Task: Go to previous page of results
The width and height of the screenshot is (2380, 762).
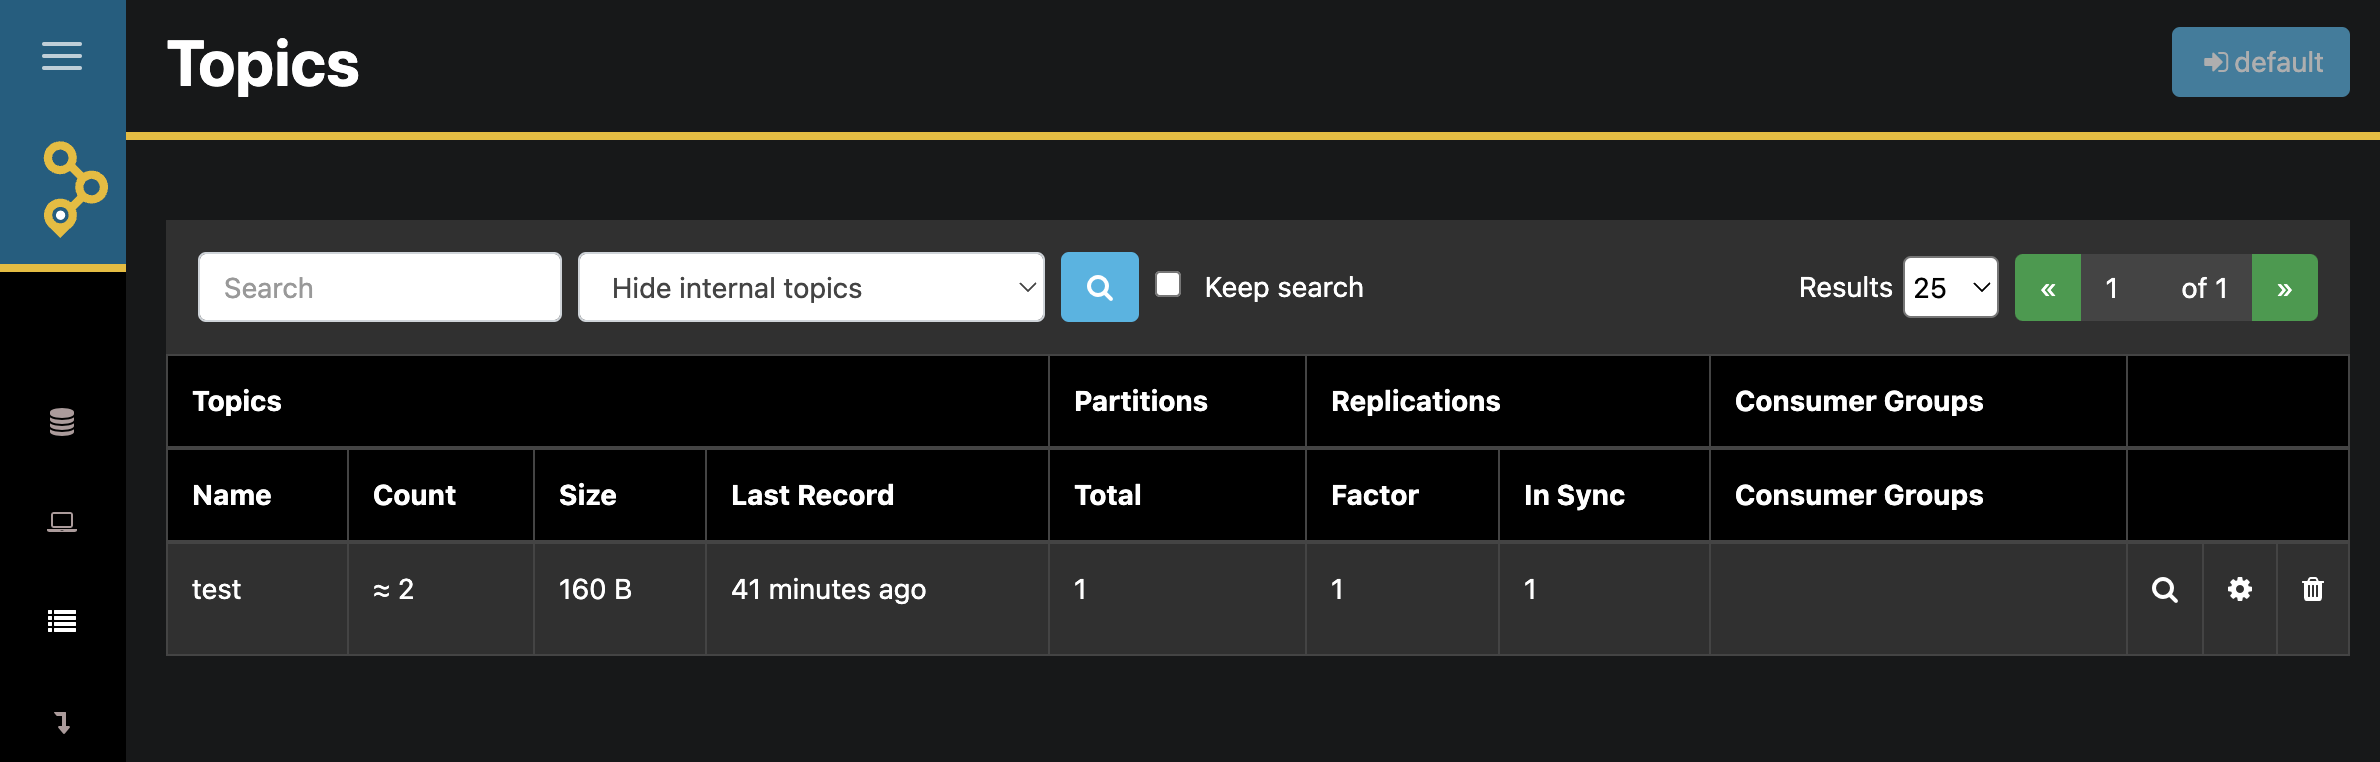Action: [2048, 289]
